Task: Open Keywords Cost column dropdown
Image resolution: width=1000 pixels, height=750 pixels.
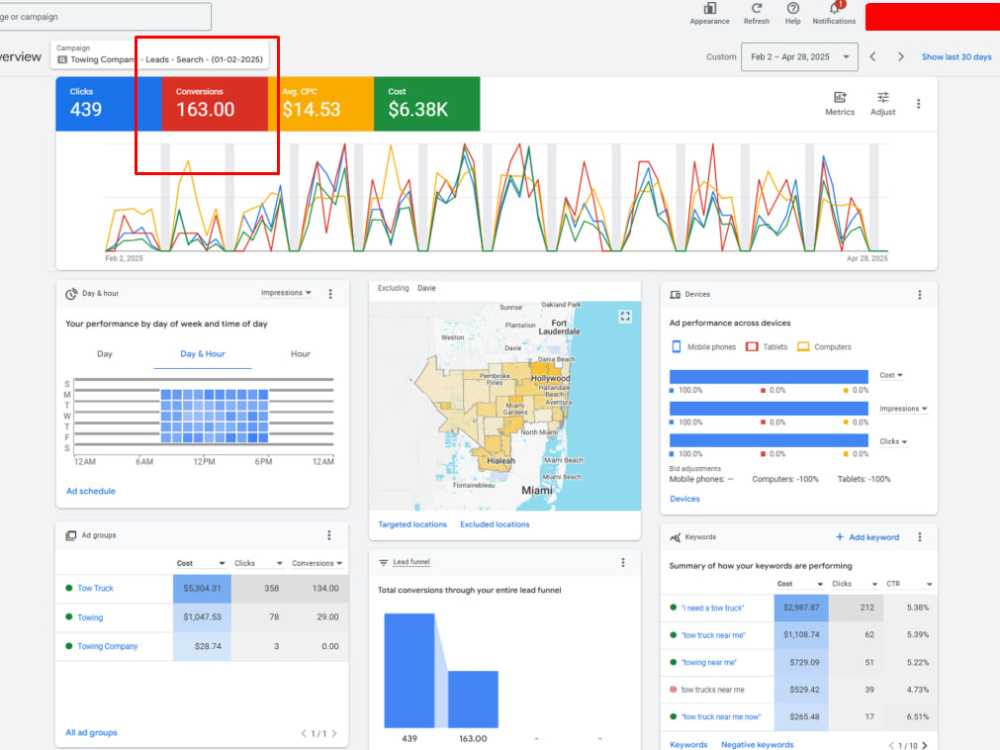Action: point(800,584)
